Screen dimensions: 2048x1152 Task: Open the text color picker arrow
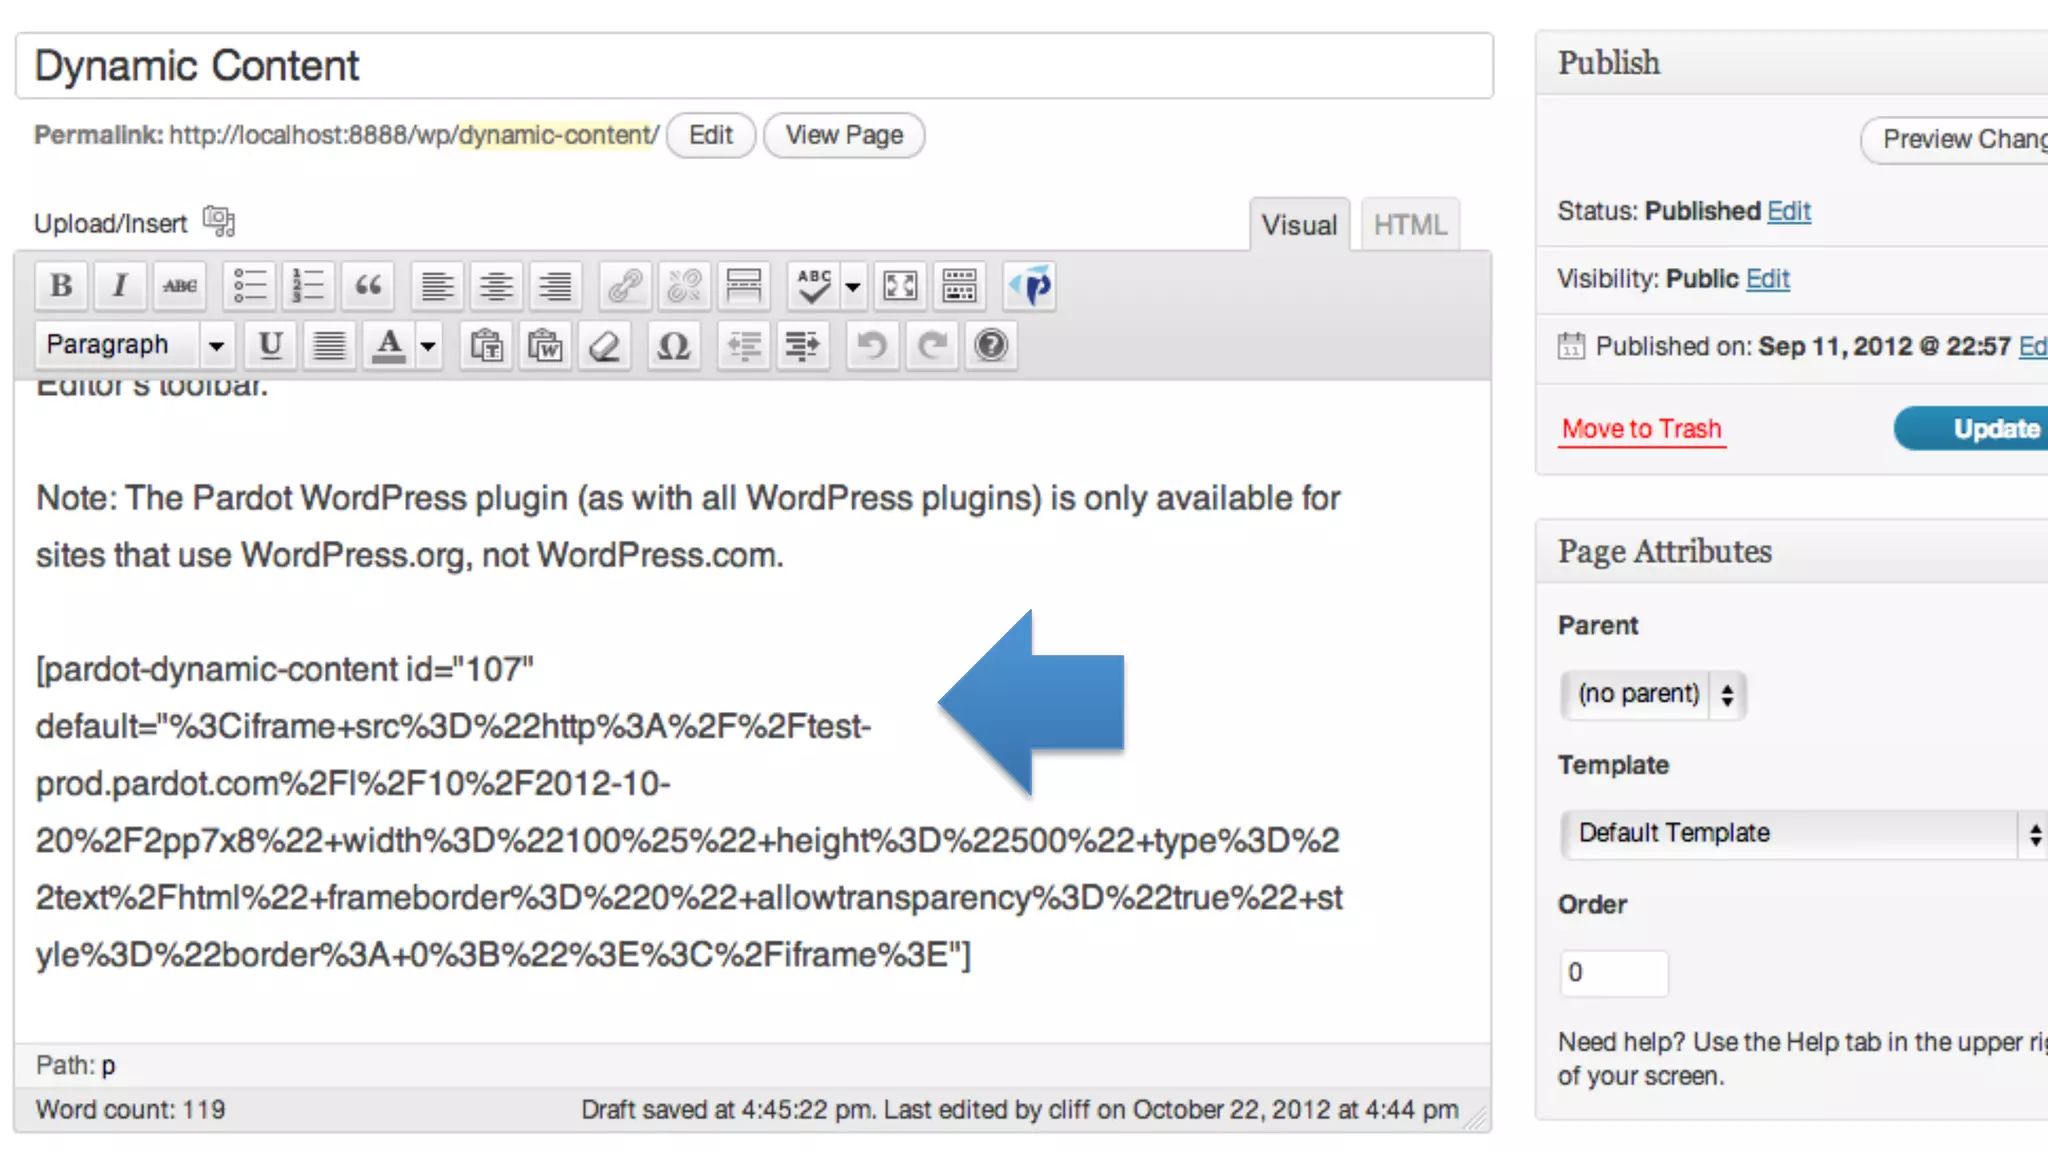(428, 347)
